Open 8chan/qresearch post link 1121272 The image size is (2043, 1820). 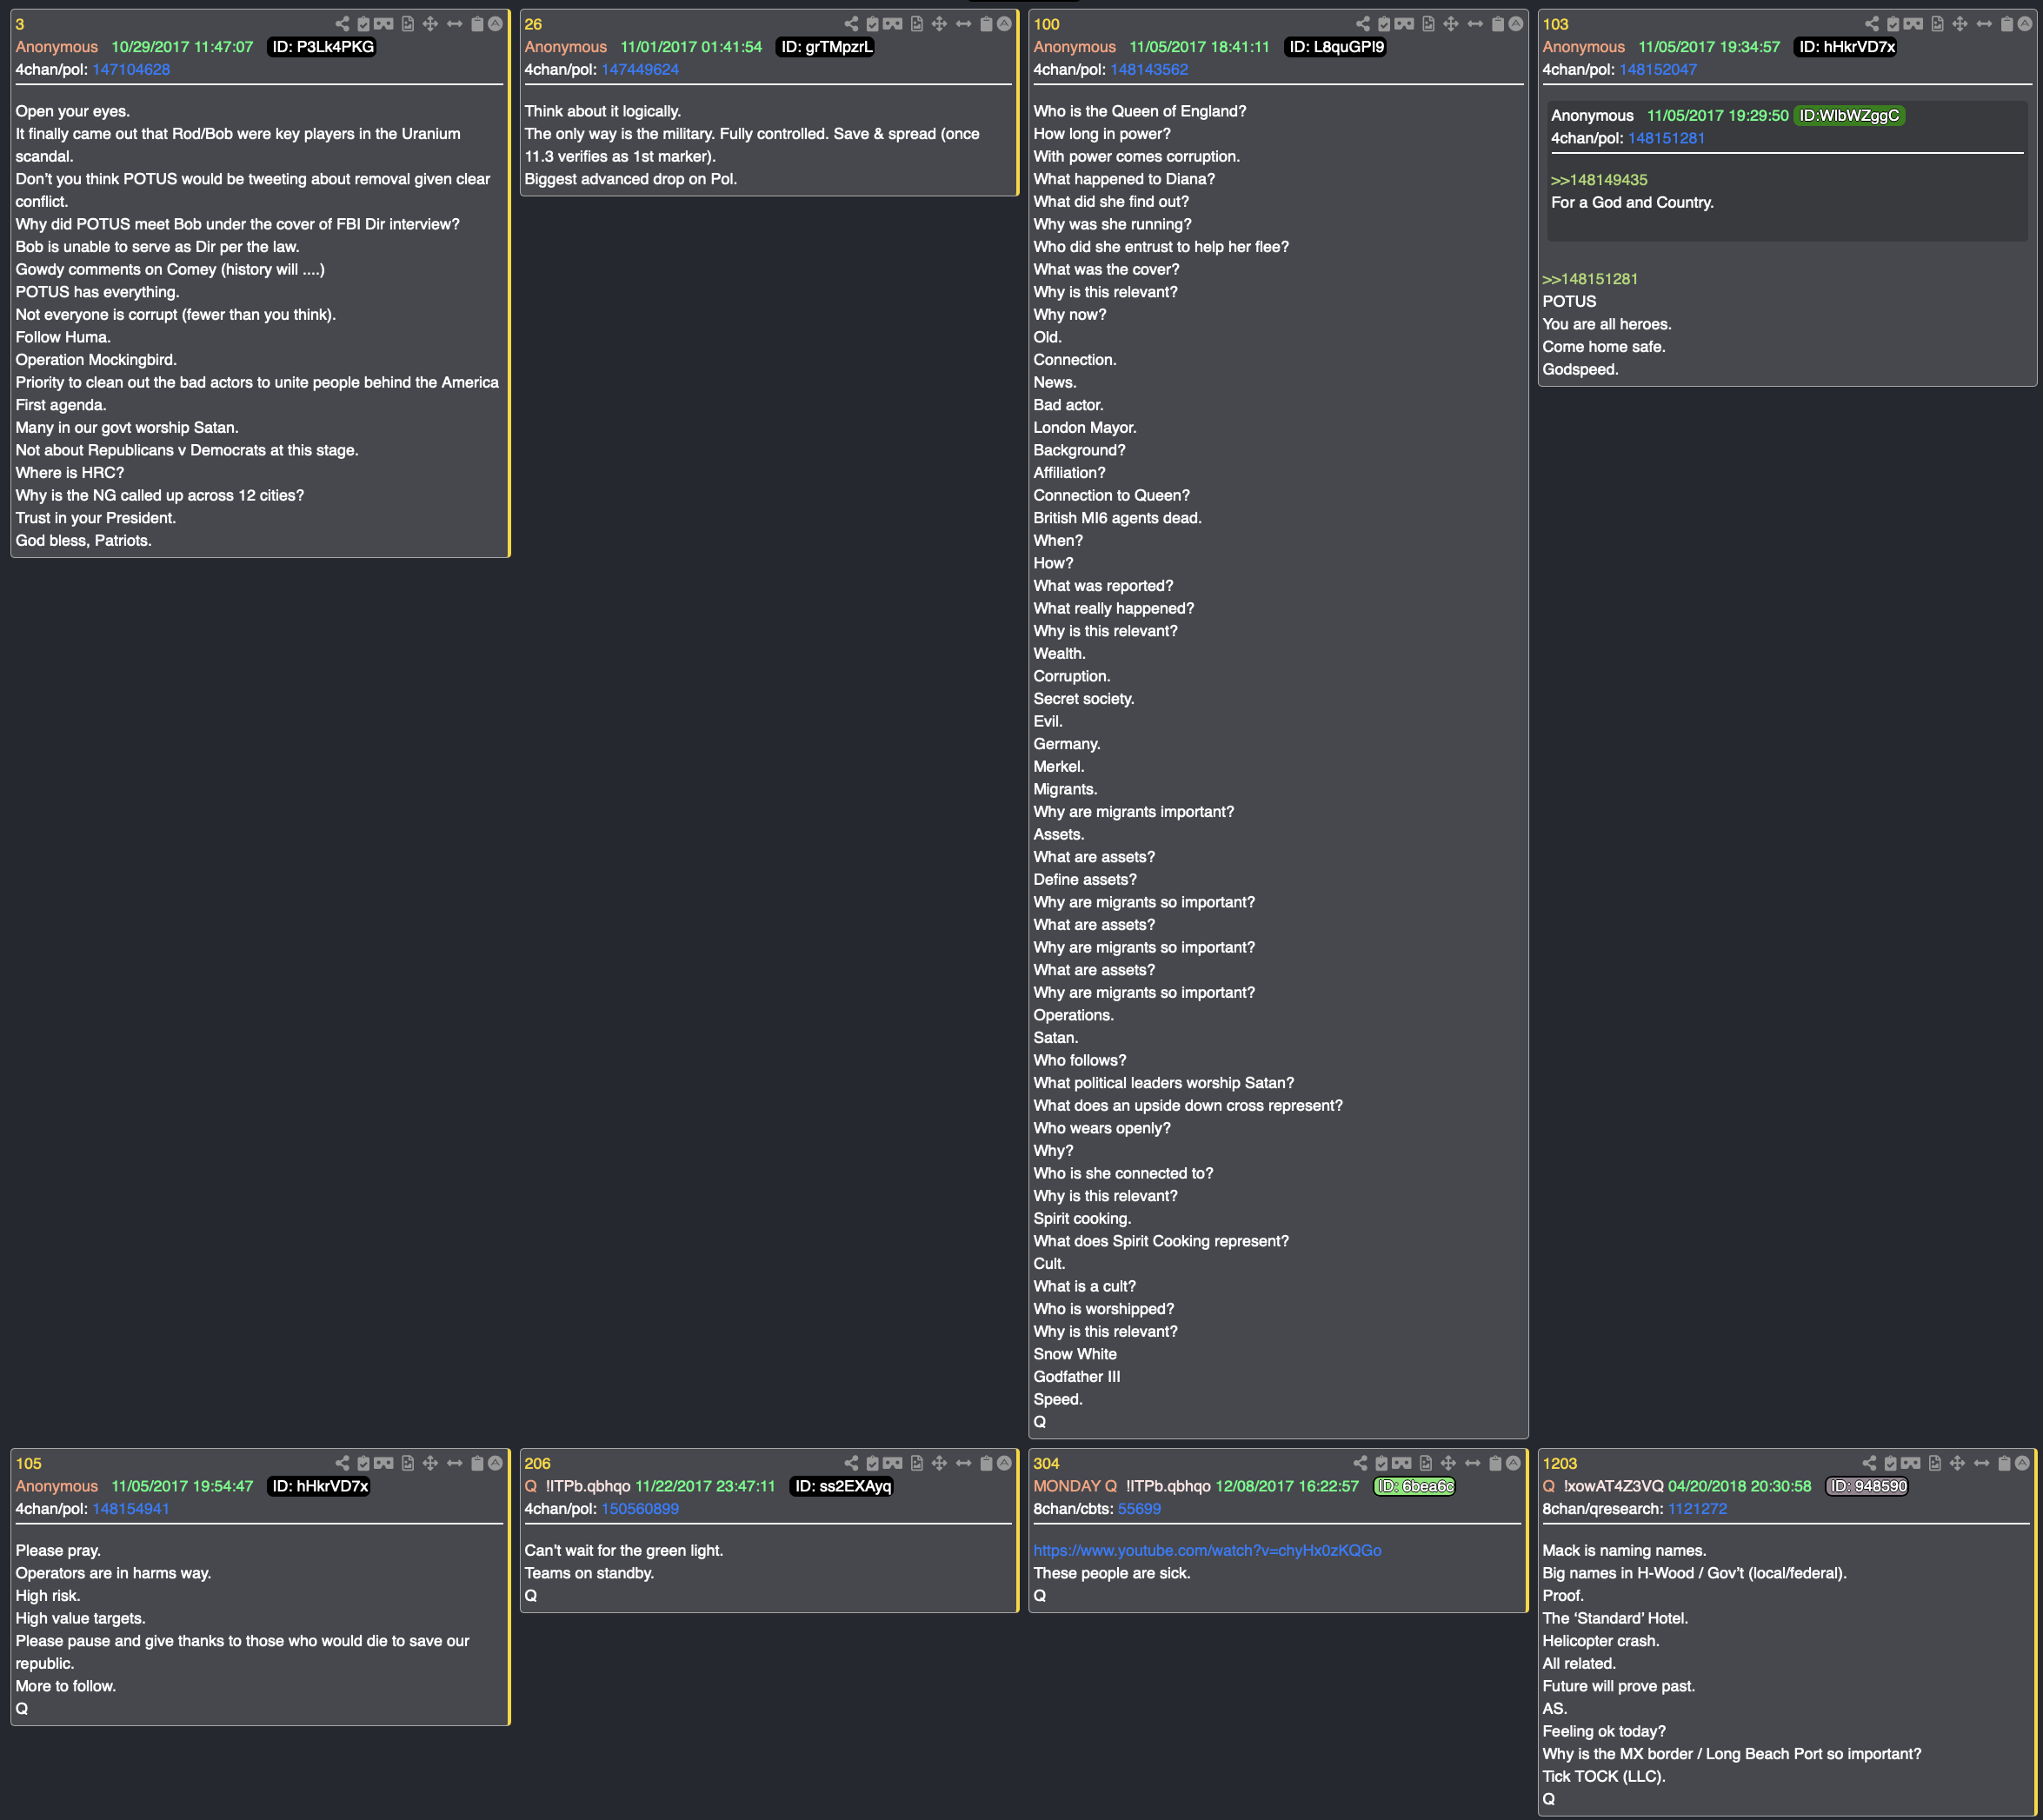tap(1697, 1509)
